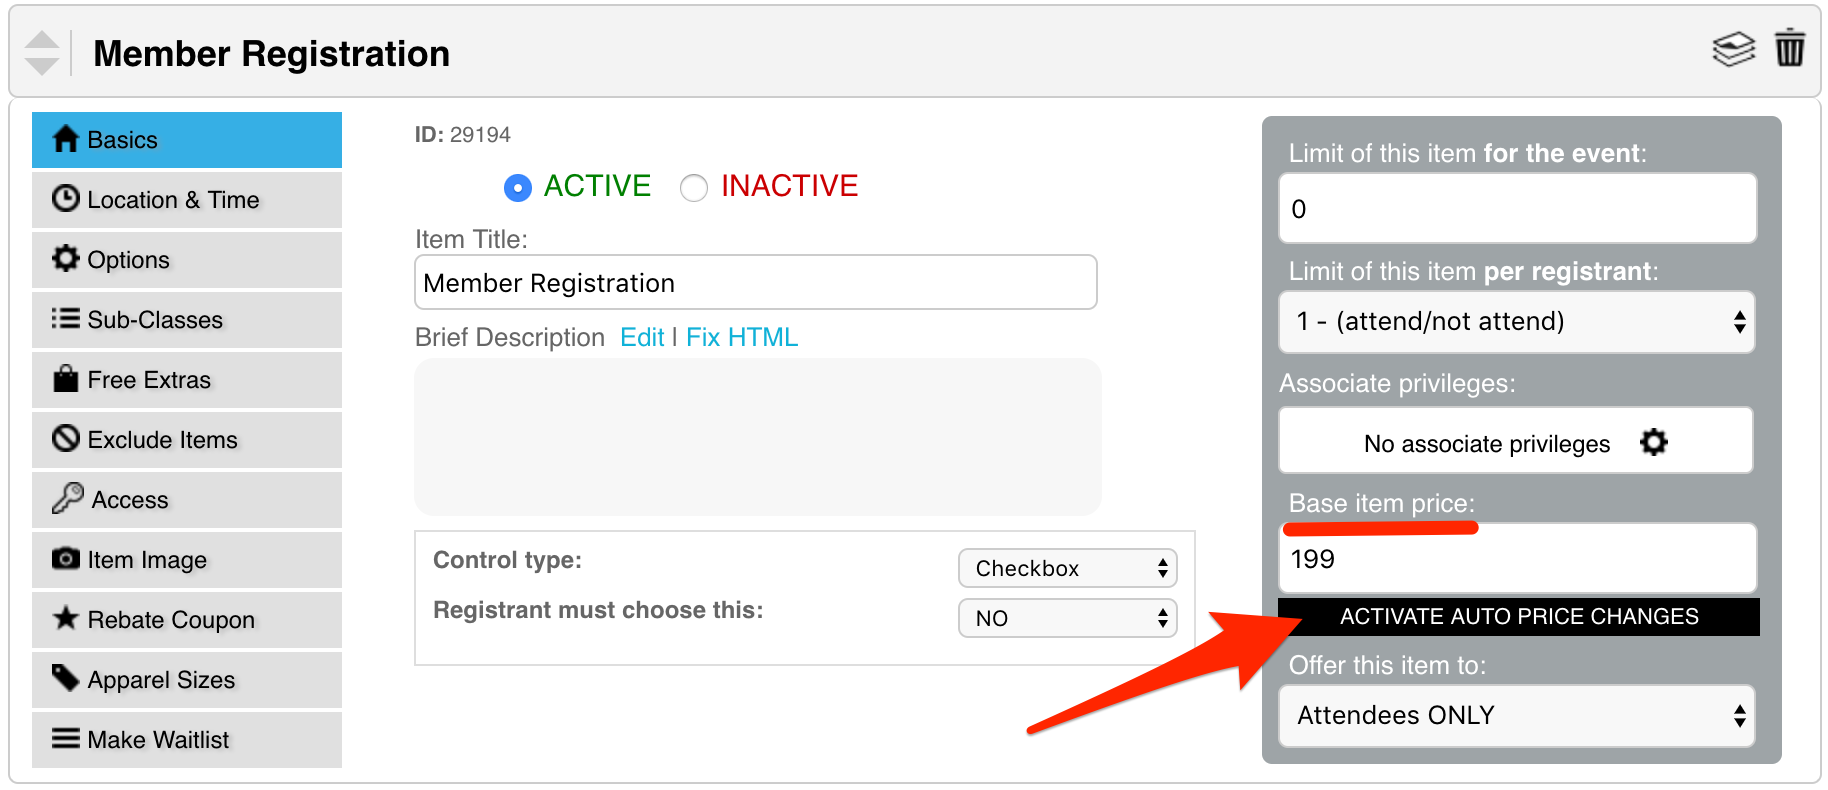Click ACTIVATE AUTO PRICE CHANGES button

(x=1519, y=616)
